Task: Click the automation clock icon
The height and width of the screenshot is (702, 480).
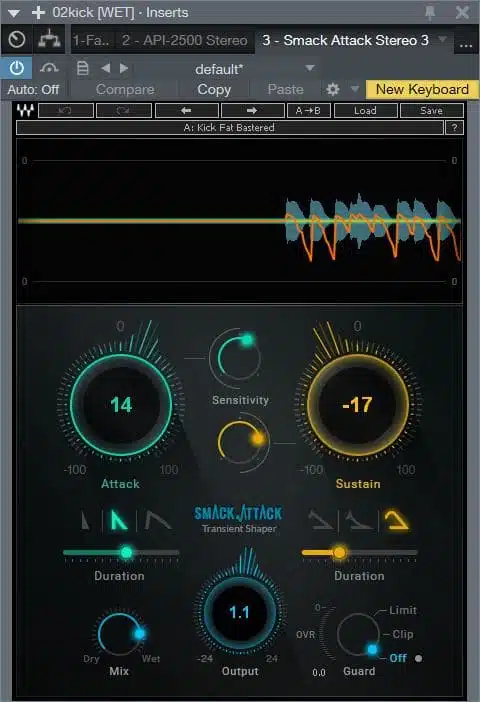Action: [17, 40]
